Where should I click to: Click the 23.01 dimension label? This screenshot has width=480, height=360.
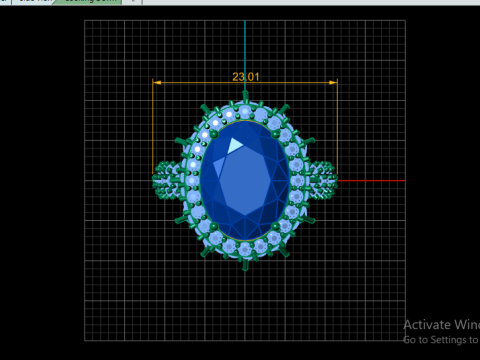(246, 77)
